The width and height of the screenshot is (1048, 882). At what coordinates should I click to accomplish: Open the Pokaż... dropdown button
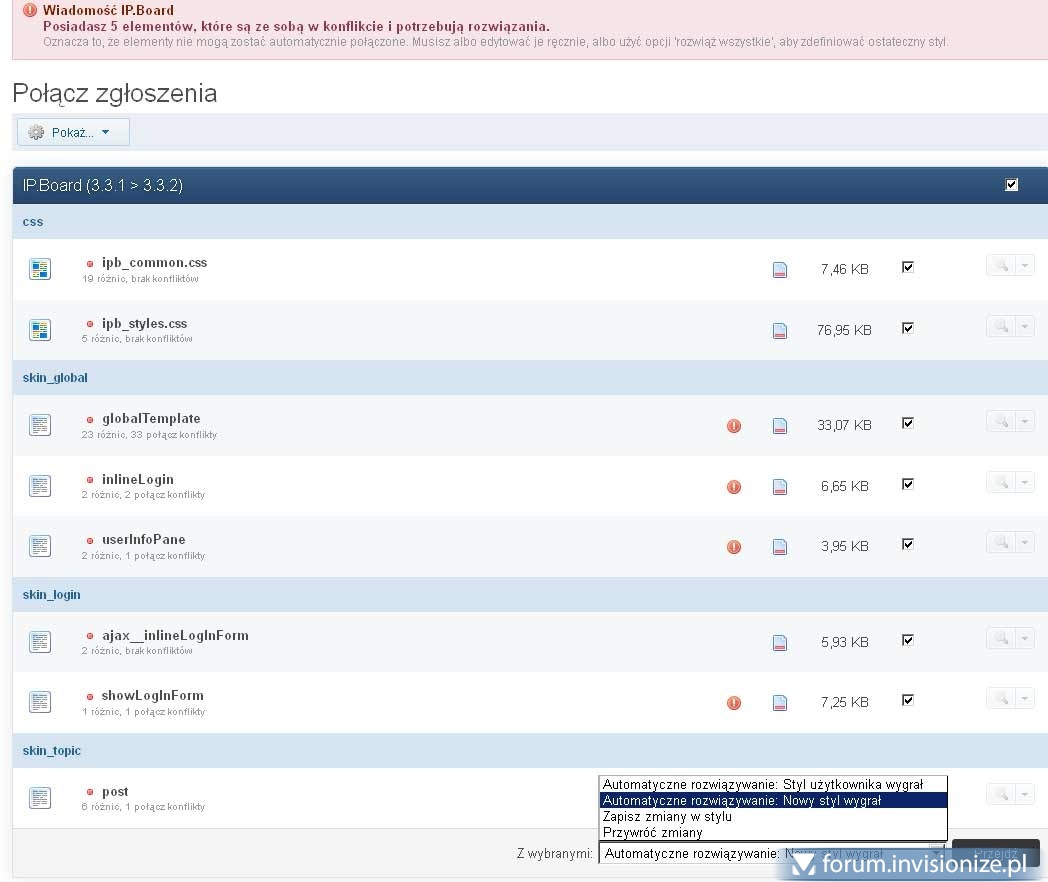point(73,132)
